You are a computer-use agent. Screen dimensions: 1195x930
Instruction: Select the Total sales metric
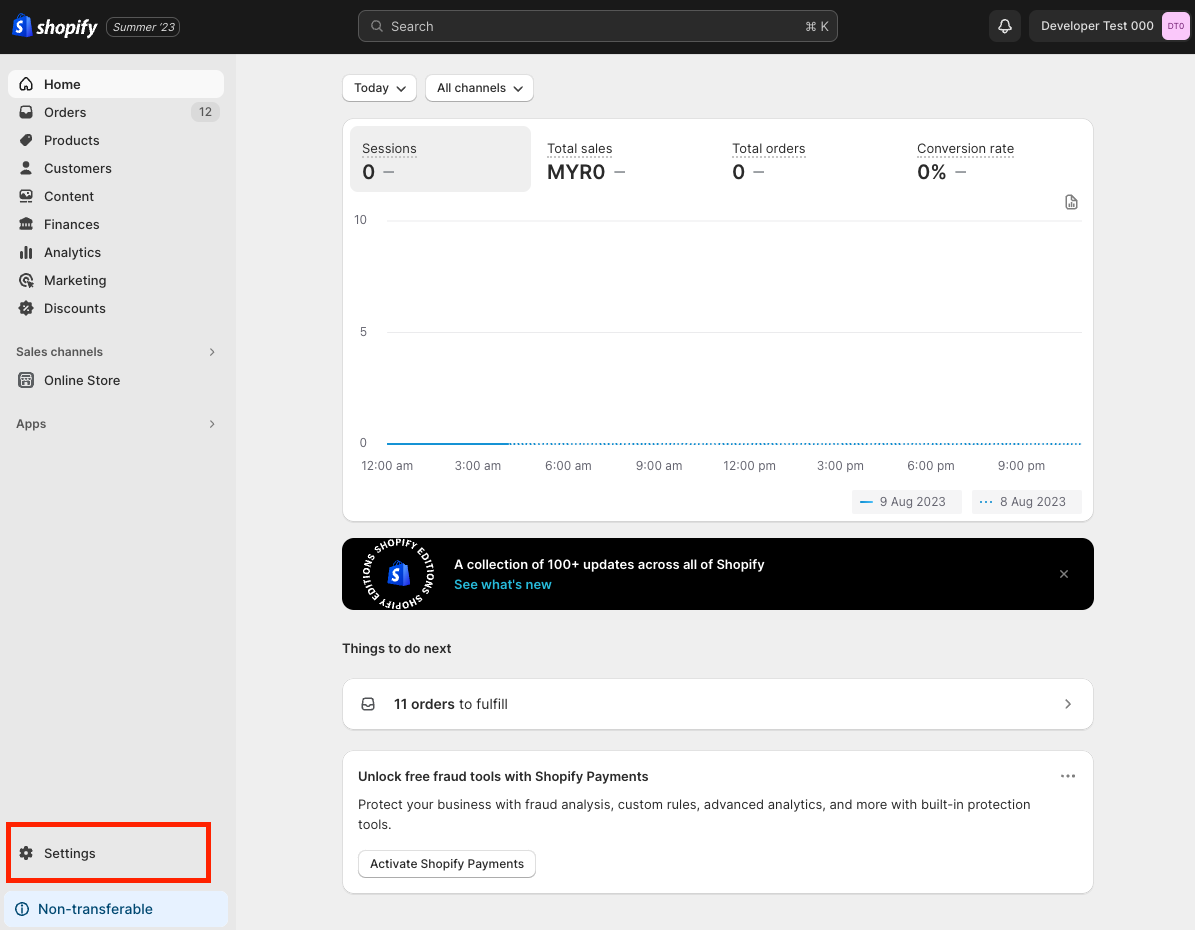pos(580,160)
